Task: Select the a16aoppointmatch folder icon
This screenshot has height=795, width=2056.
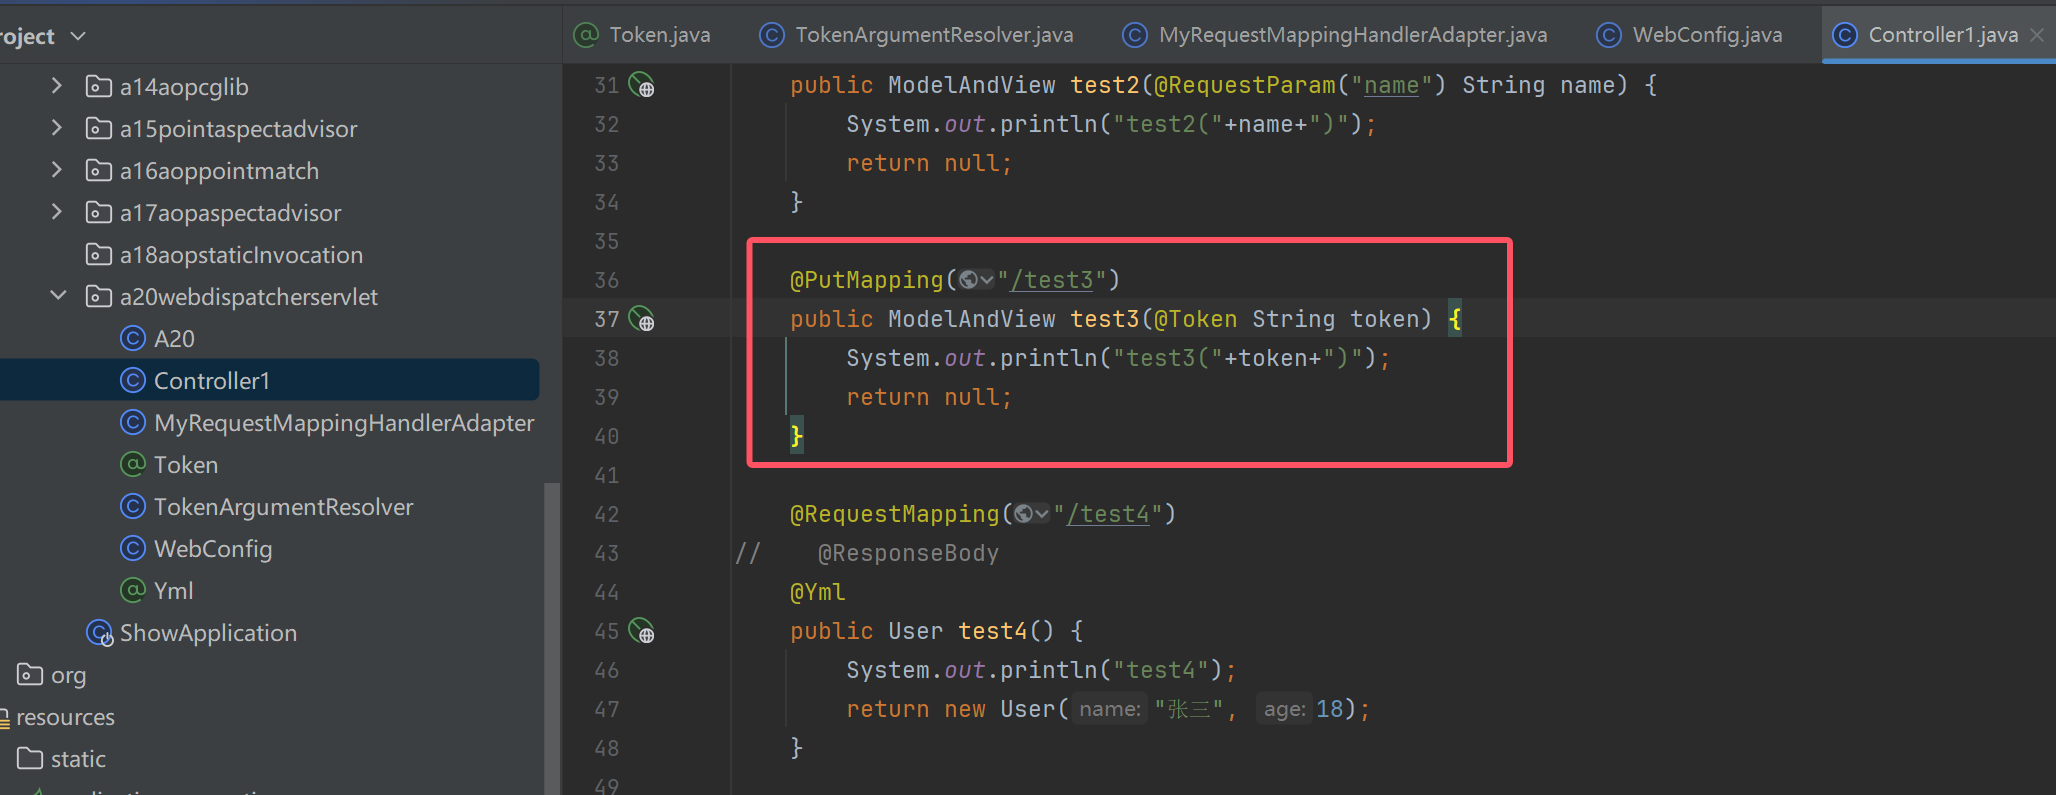Action: tap(98, 171)
